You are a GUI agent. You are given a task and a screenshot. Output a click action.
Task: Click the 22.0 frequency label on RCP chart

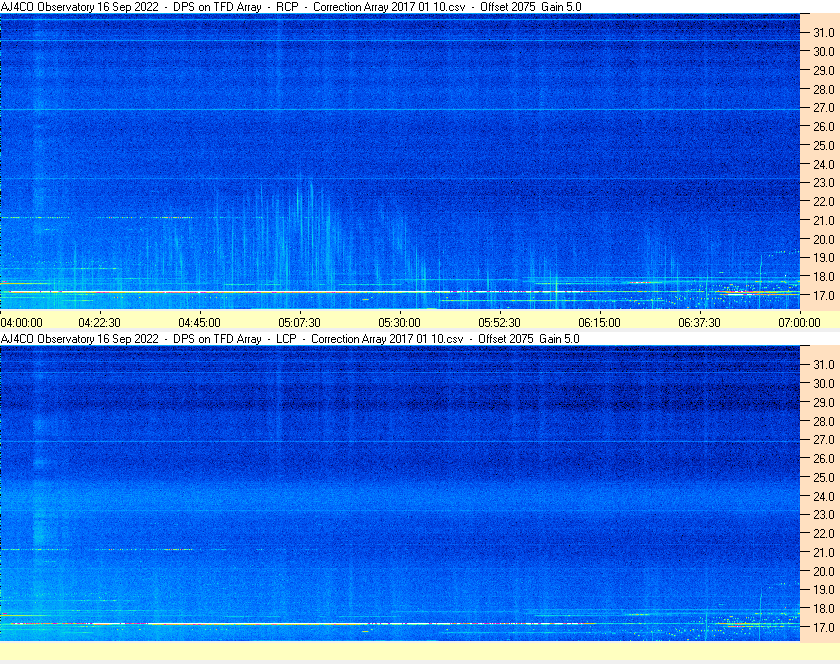click(x=824, y=202)
